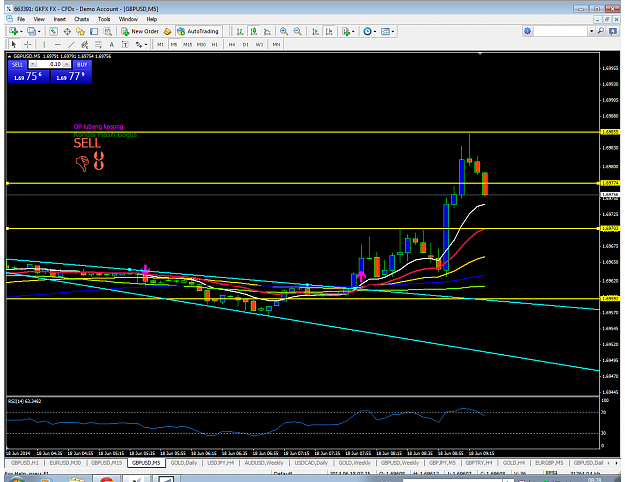Screen dimensions: 625x482
Task: Switch timeframe to M15
Action: pos(187,45)
